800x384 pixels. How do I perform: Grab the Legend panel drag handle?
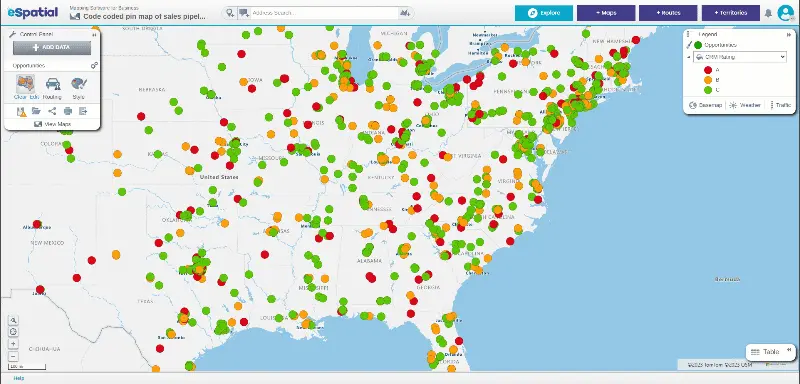coord(688,35)
